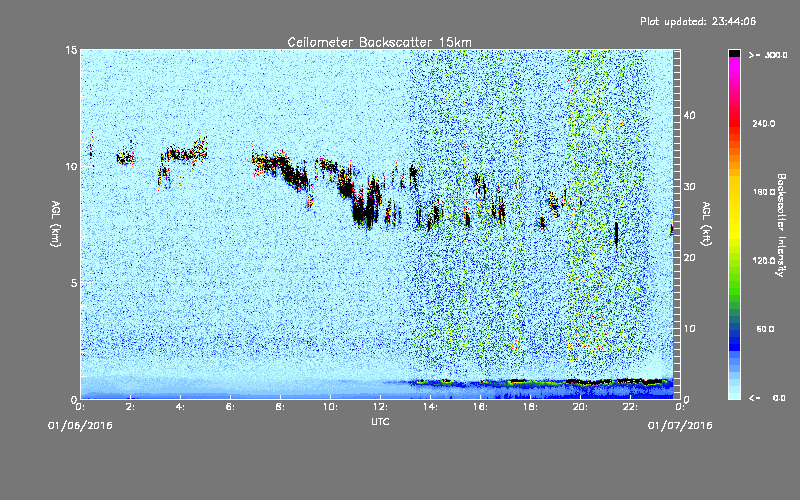This screenshot has height=500, width=800.
Task: Click the '120.0' colorbar value
Action: (764, 260)
